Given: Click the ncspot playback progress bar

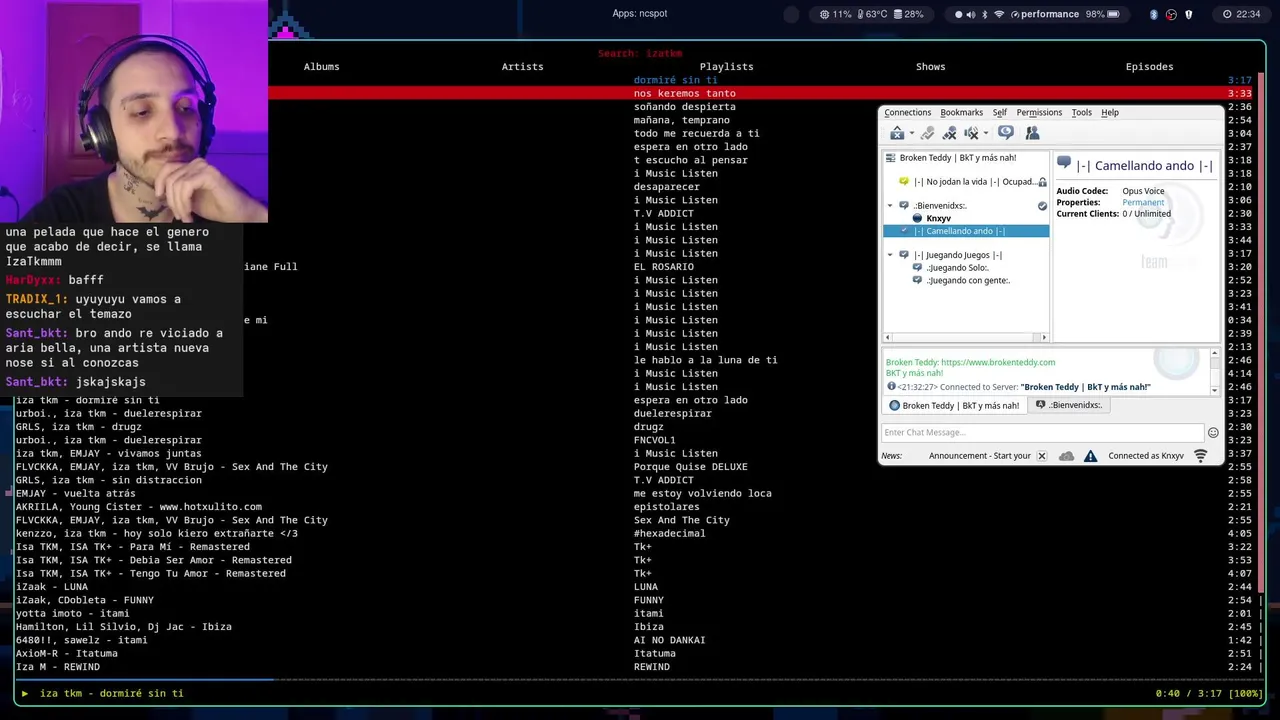Looking at the screenshot, I should 640,680.
